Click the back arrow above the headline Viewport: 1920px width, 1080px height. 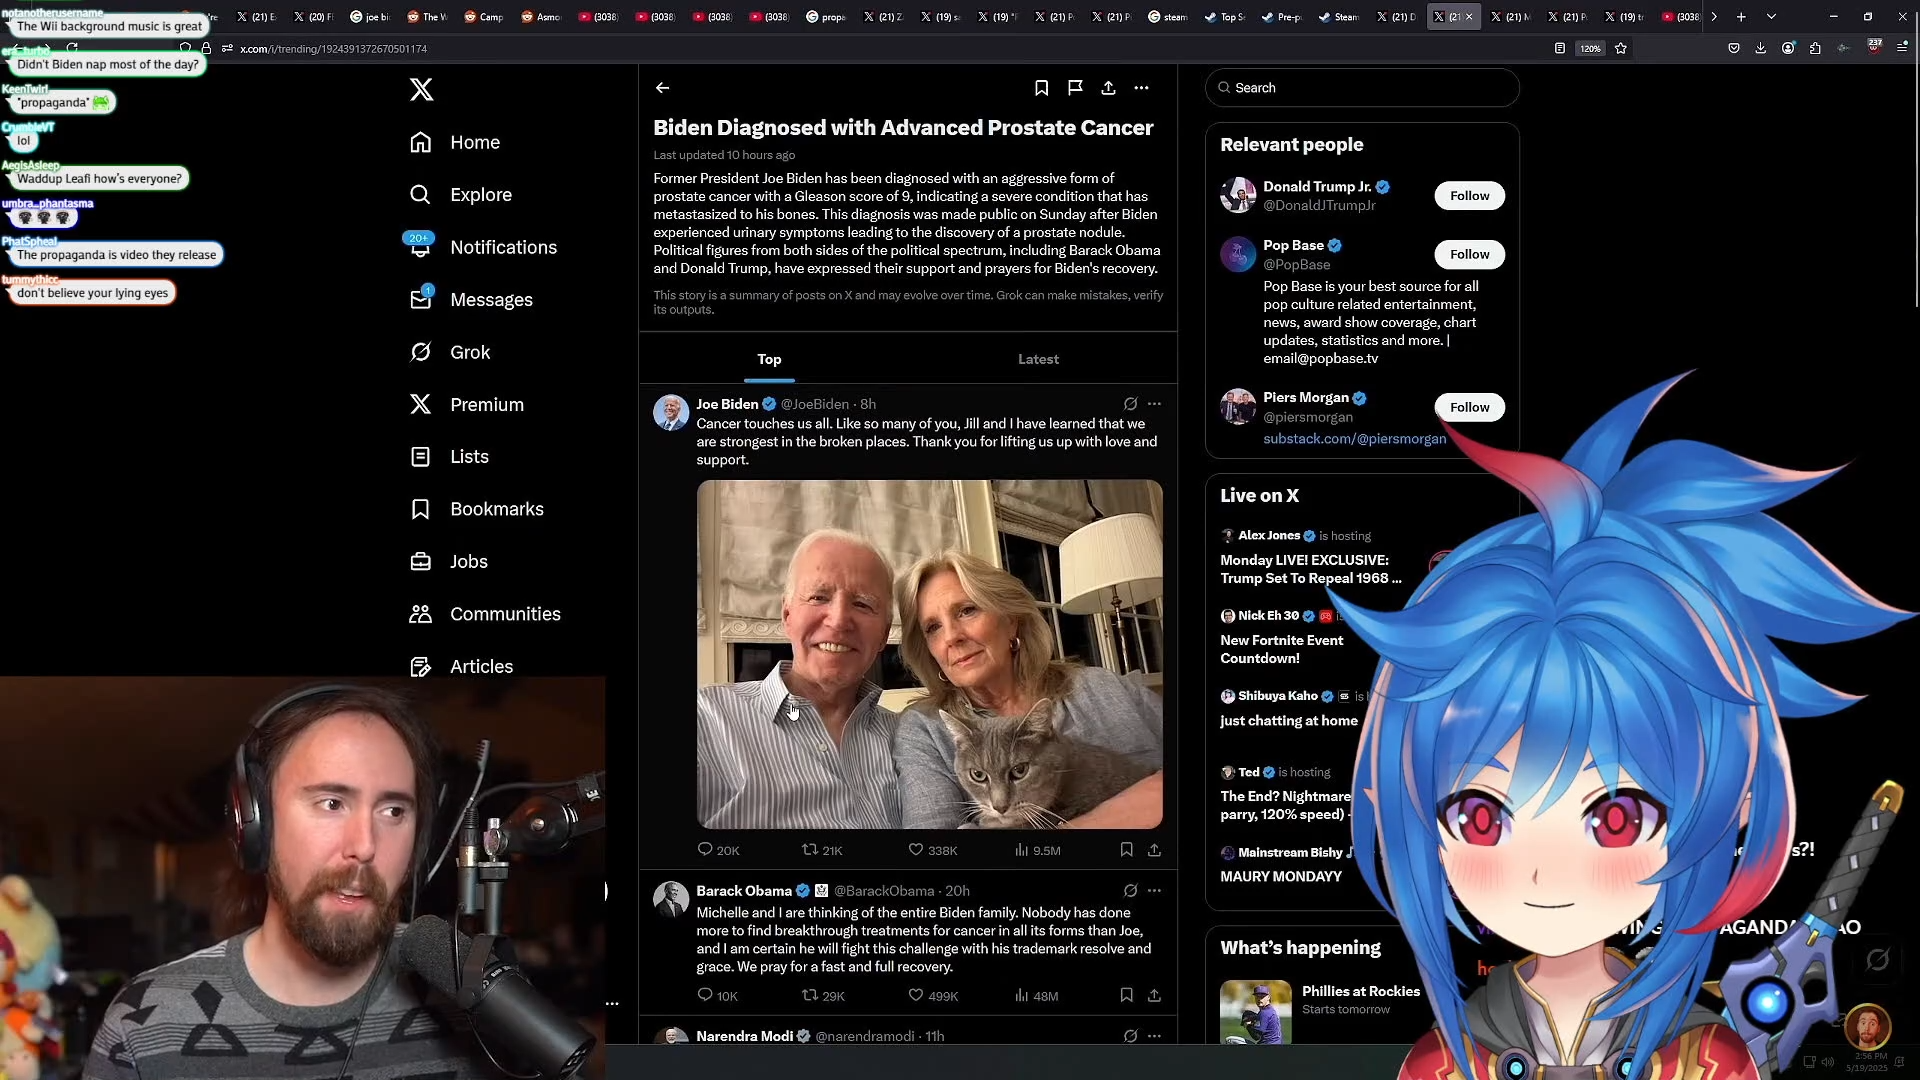coord(662,88)
